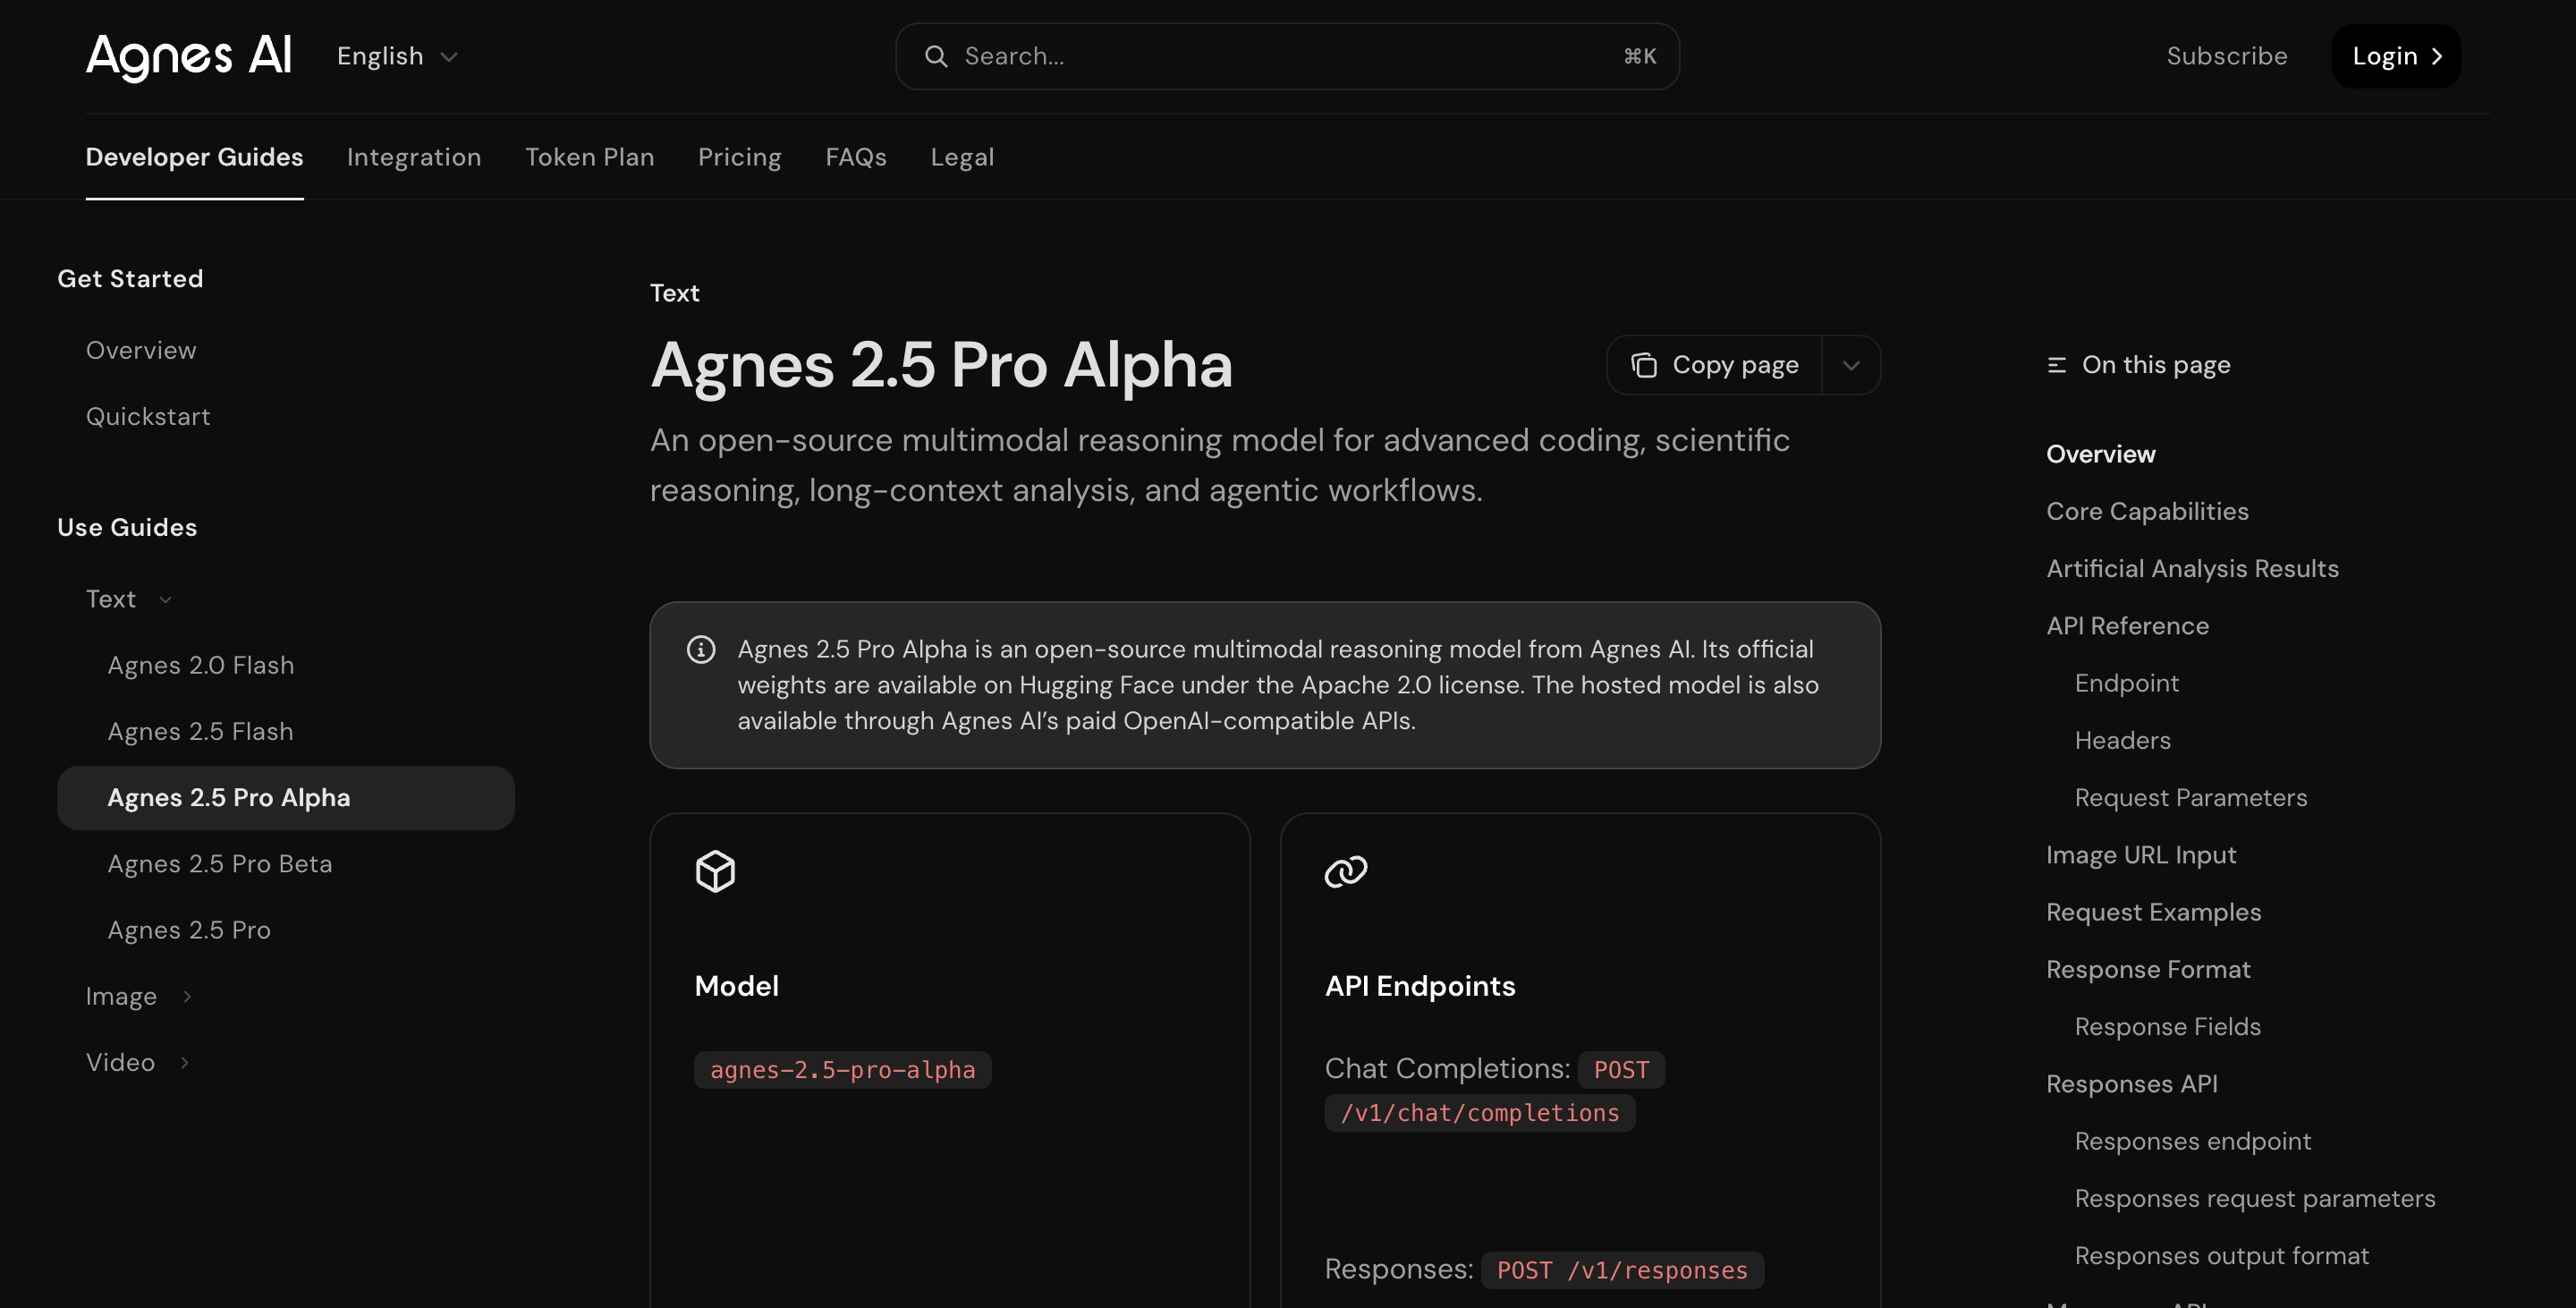Open the Developer Guides tab
2576x1308 pixels.
coord(194,157)
